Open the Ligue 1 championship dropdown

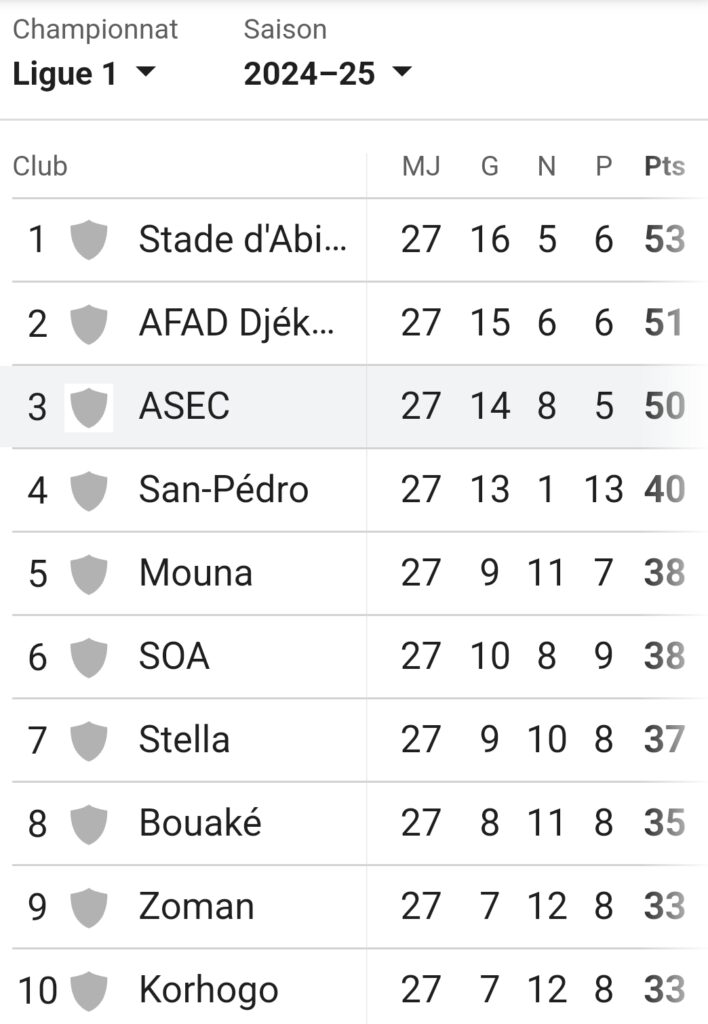tap(84, 73)
